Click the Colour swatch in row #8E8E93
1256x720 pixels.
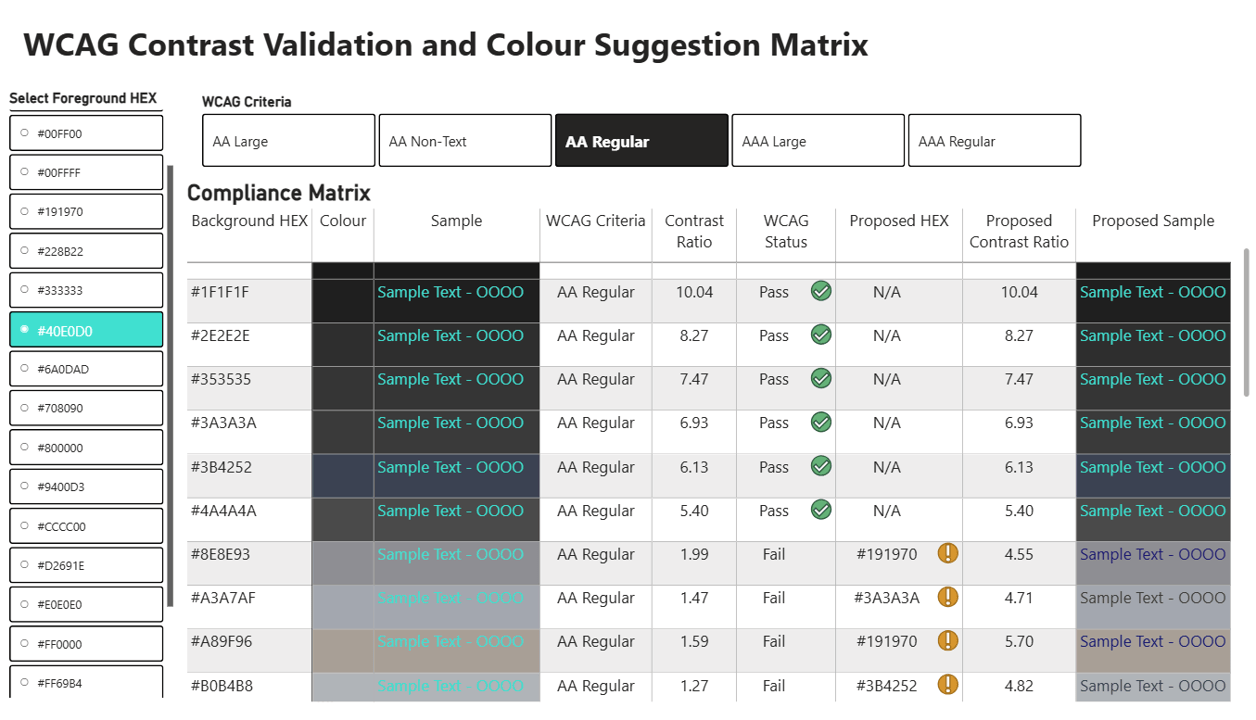[x=343, y=563]
